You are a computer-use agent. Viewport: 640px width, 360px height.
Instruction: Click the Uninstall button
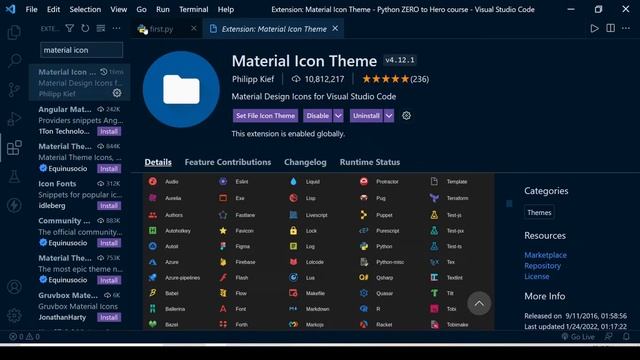click(366, 116)
